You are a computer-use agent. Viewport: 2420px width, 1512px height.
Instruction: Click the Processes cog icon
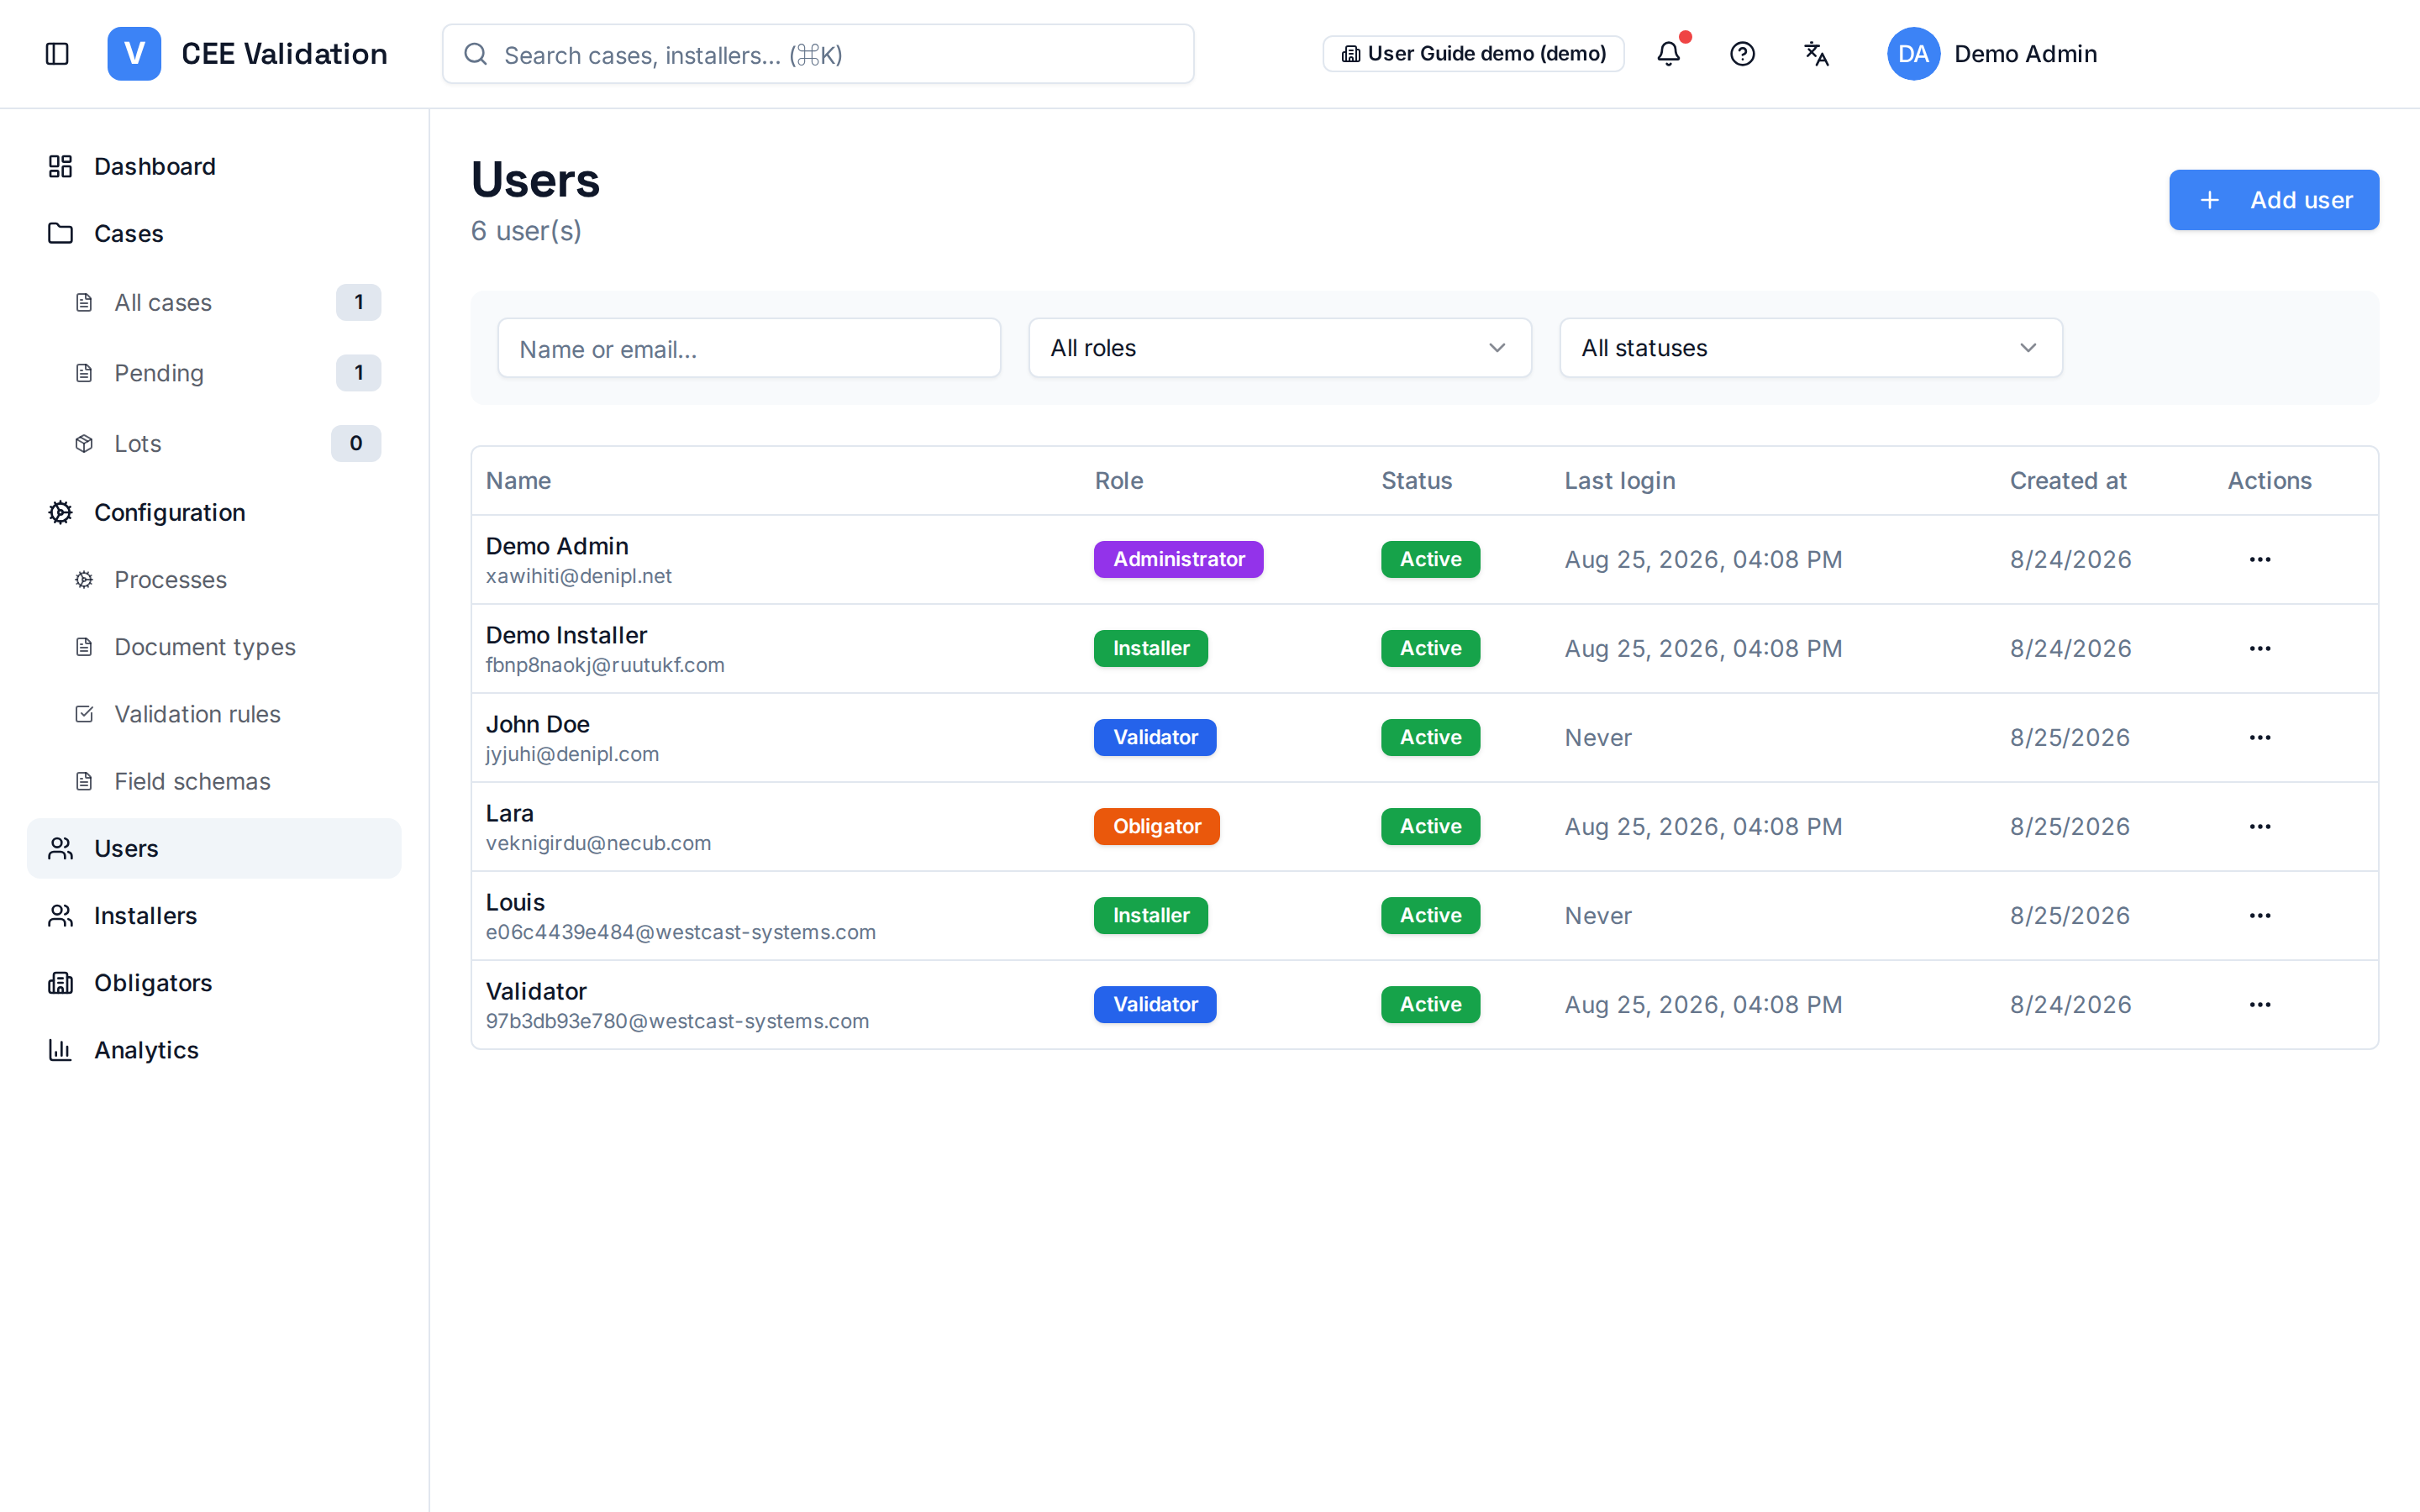tap(84, 580)
